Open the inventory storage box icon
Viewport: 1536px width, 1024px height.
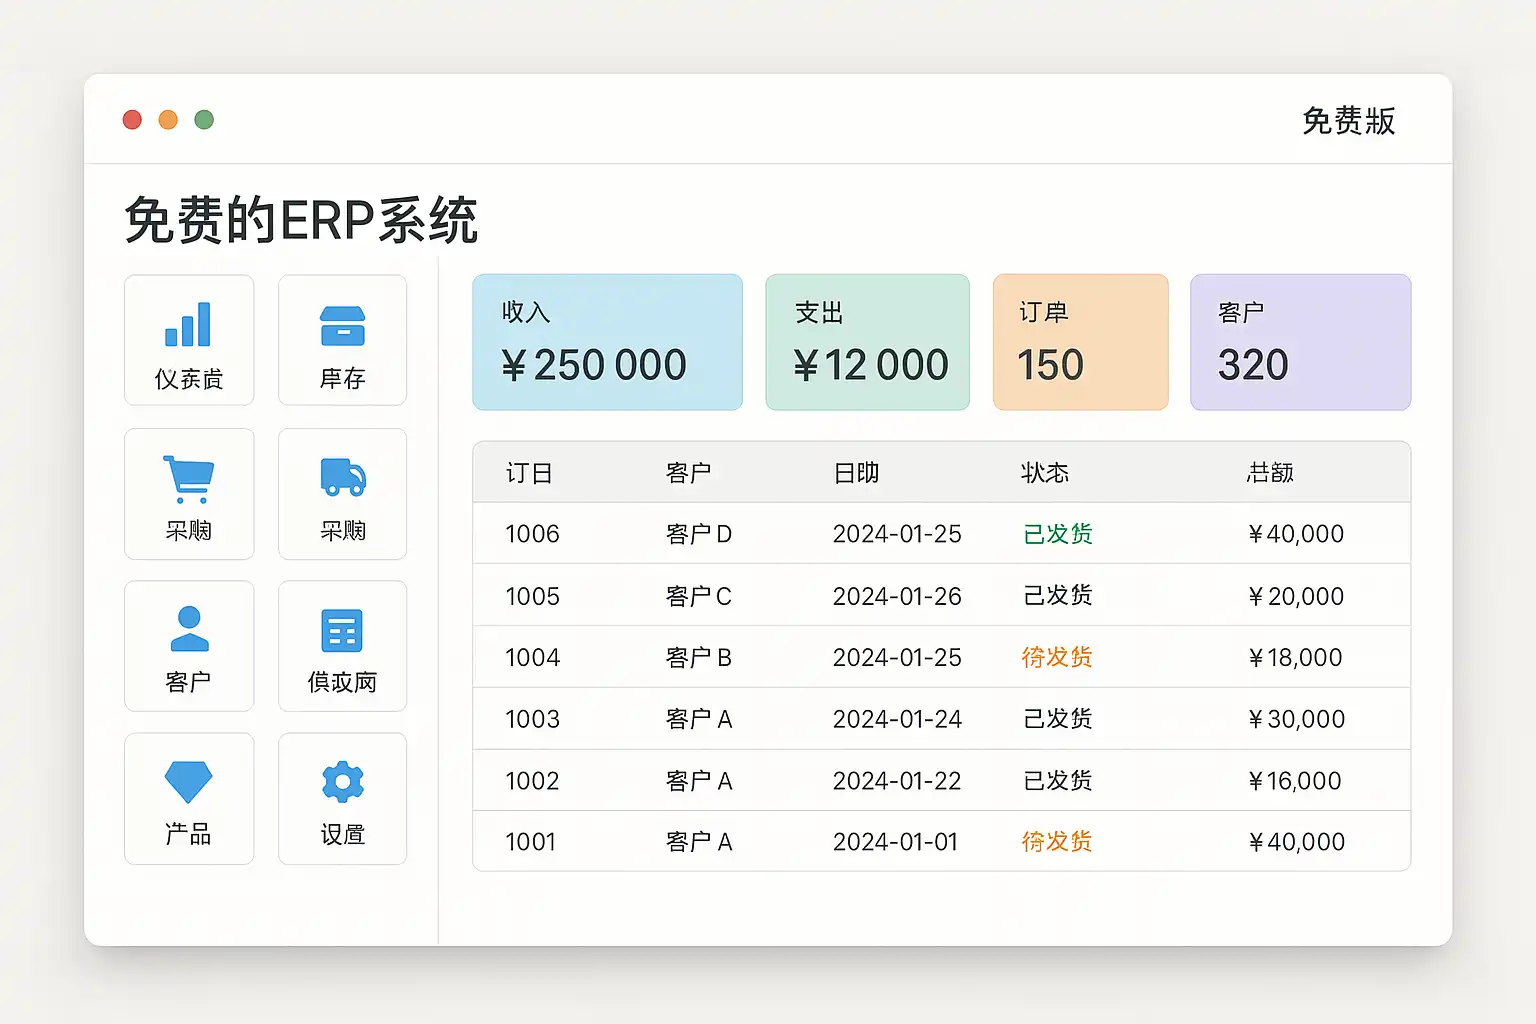342,326
